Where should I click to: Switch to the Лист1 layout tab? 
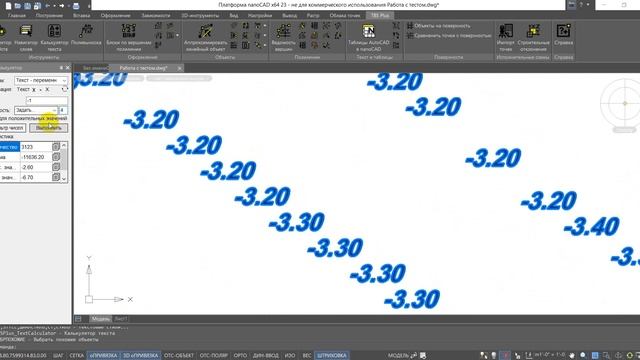[121, 319]
